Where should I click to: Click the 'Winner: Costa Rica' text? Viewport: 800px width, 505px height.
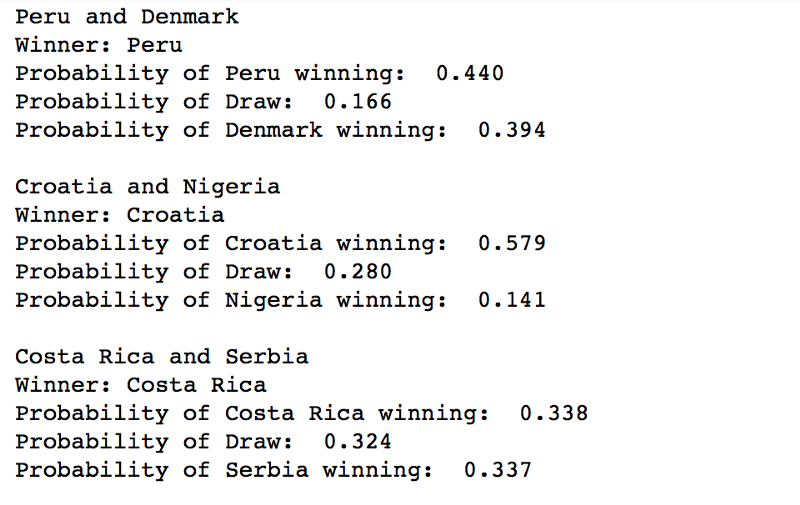141,385
